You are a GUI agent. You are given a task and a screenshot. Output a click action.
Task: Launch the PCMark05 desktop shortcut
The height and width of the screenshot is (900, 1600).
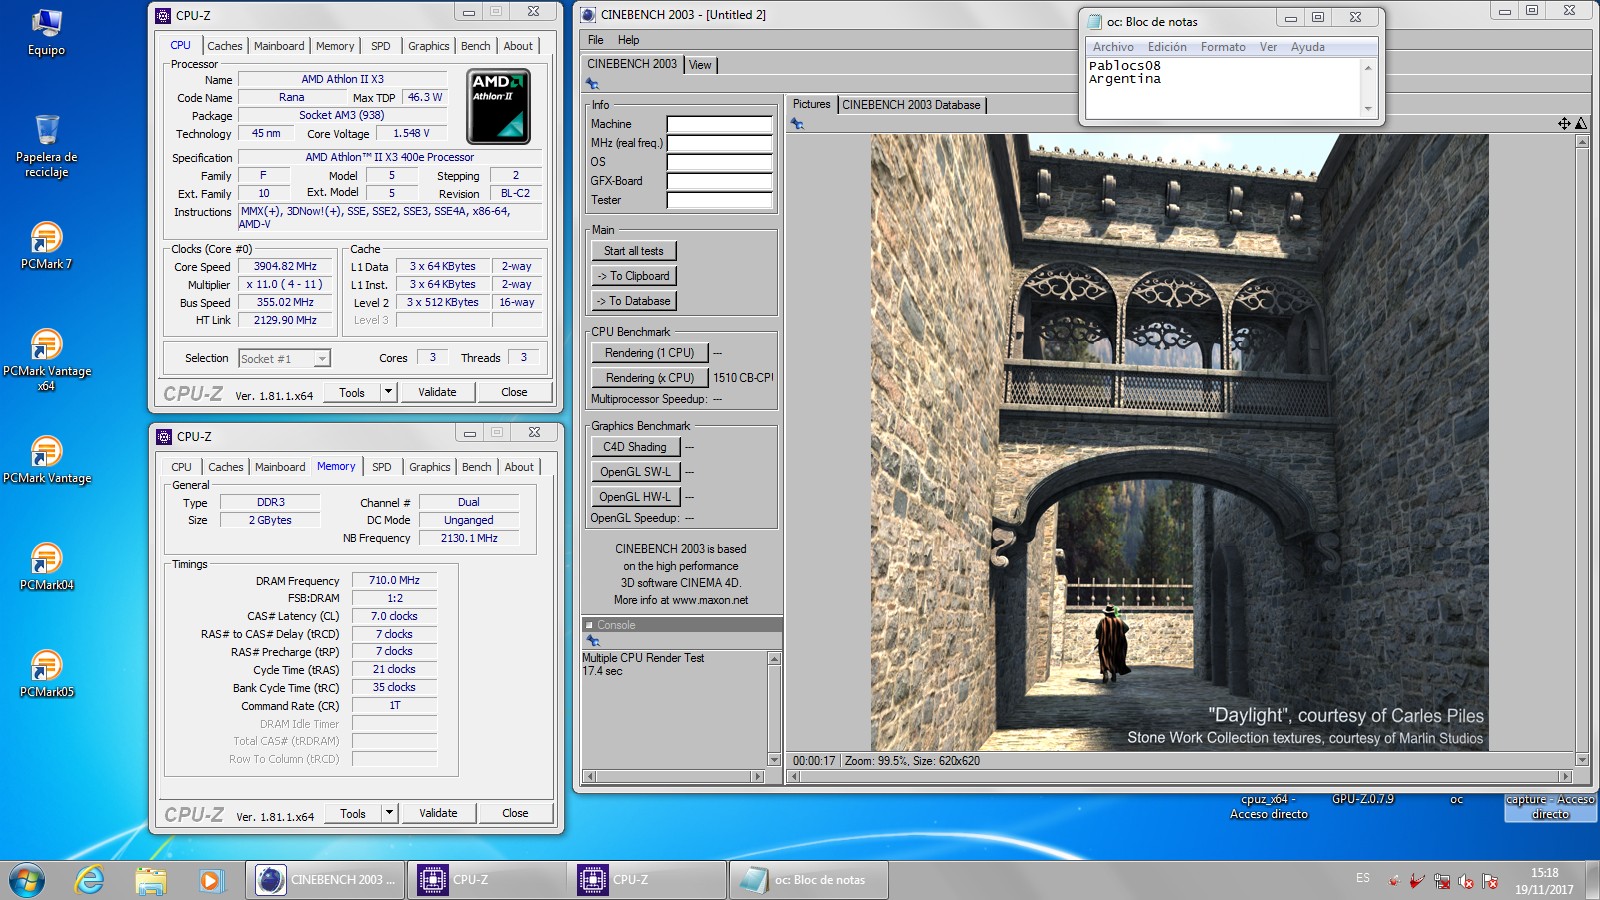(46, 674)
